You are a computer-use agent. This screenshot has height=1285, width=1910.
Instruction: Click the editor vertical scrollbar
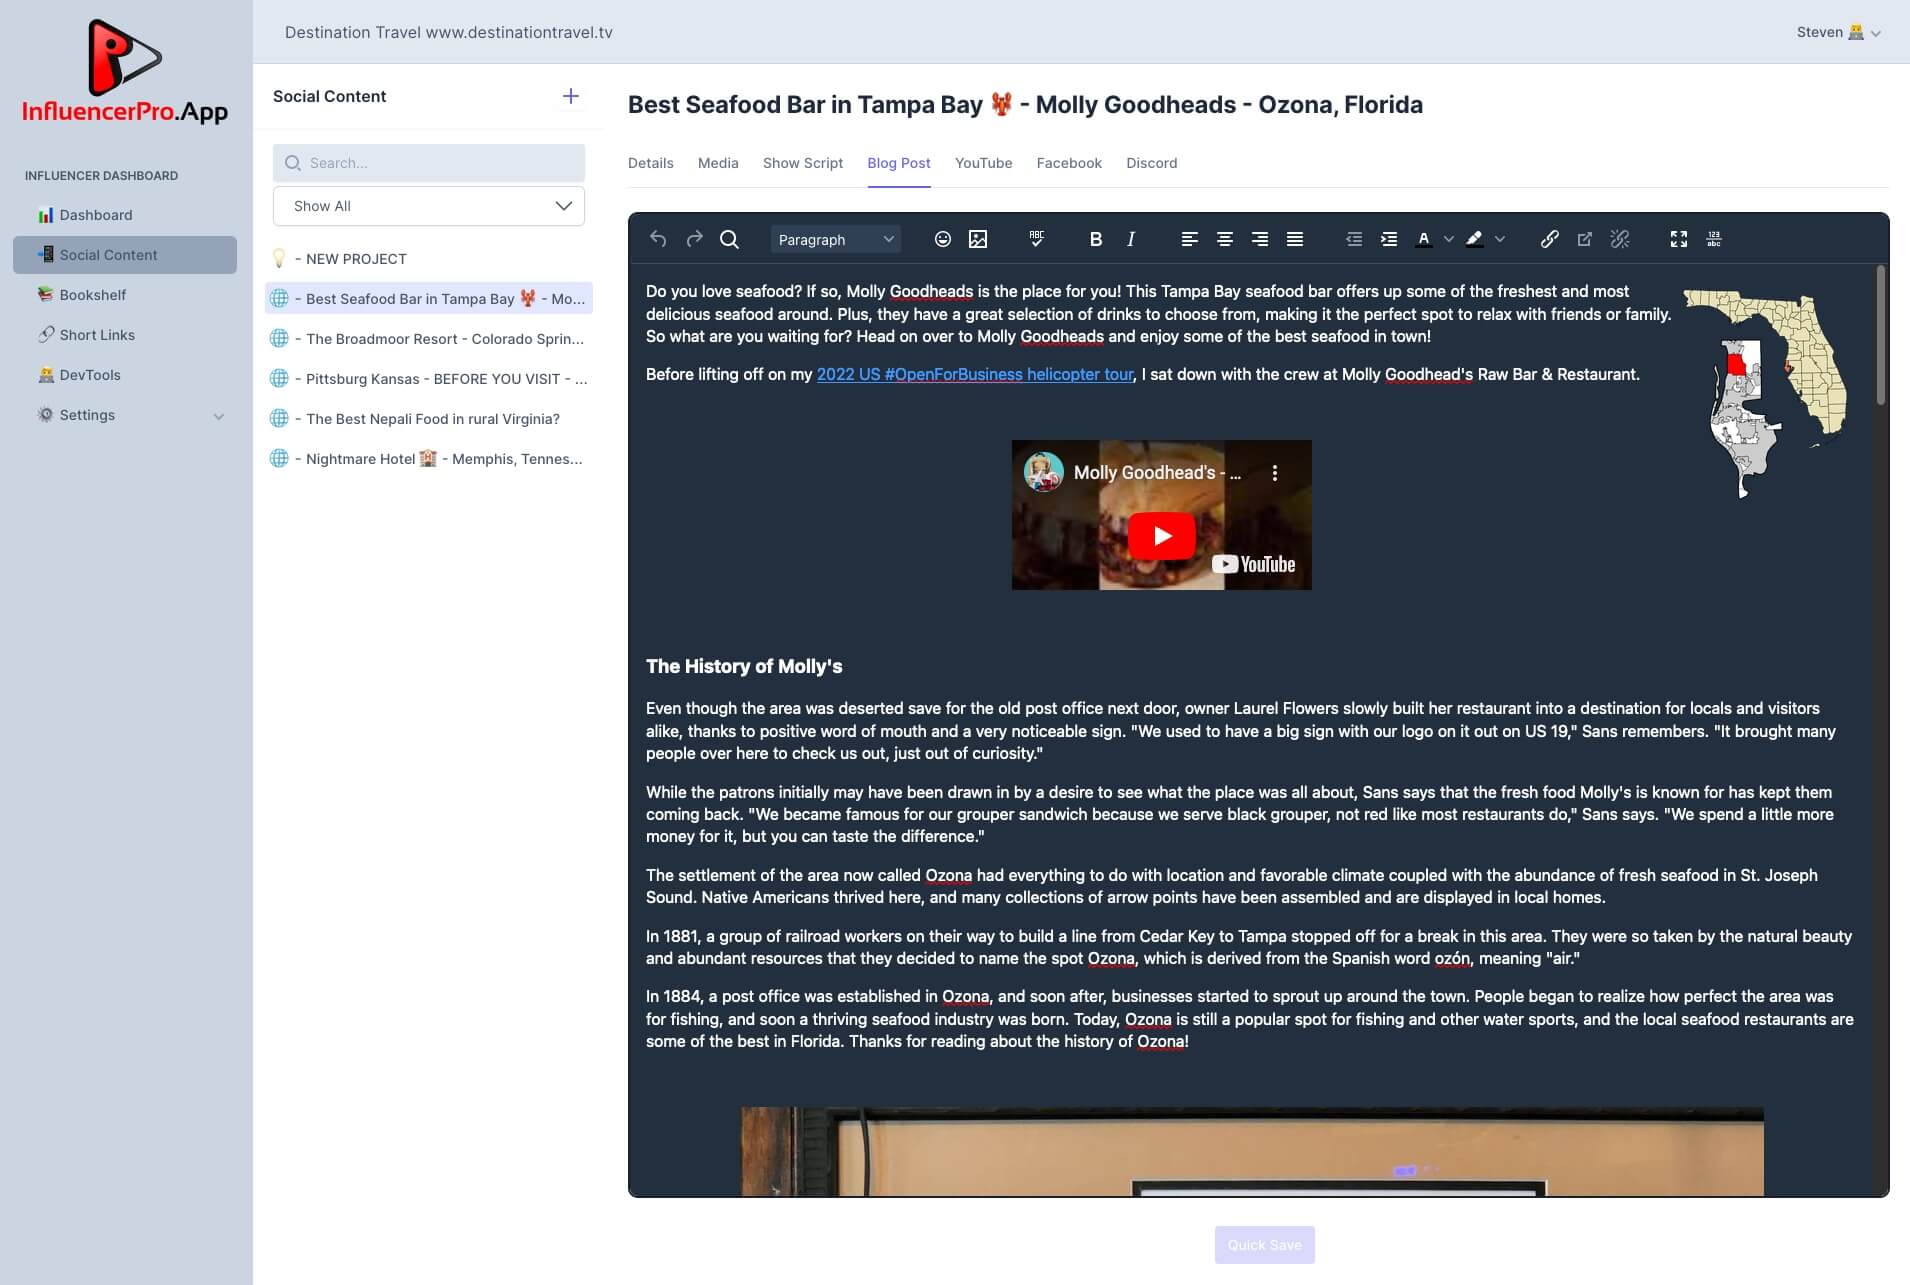click(1880, 335)
